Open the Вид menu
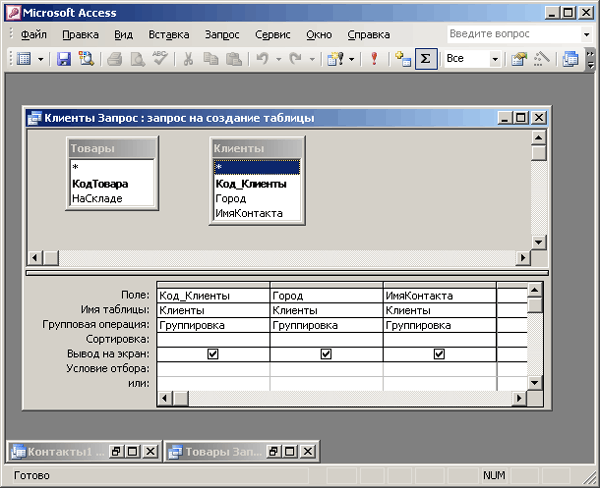 coord(124,34)
